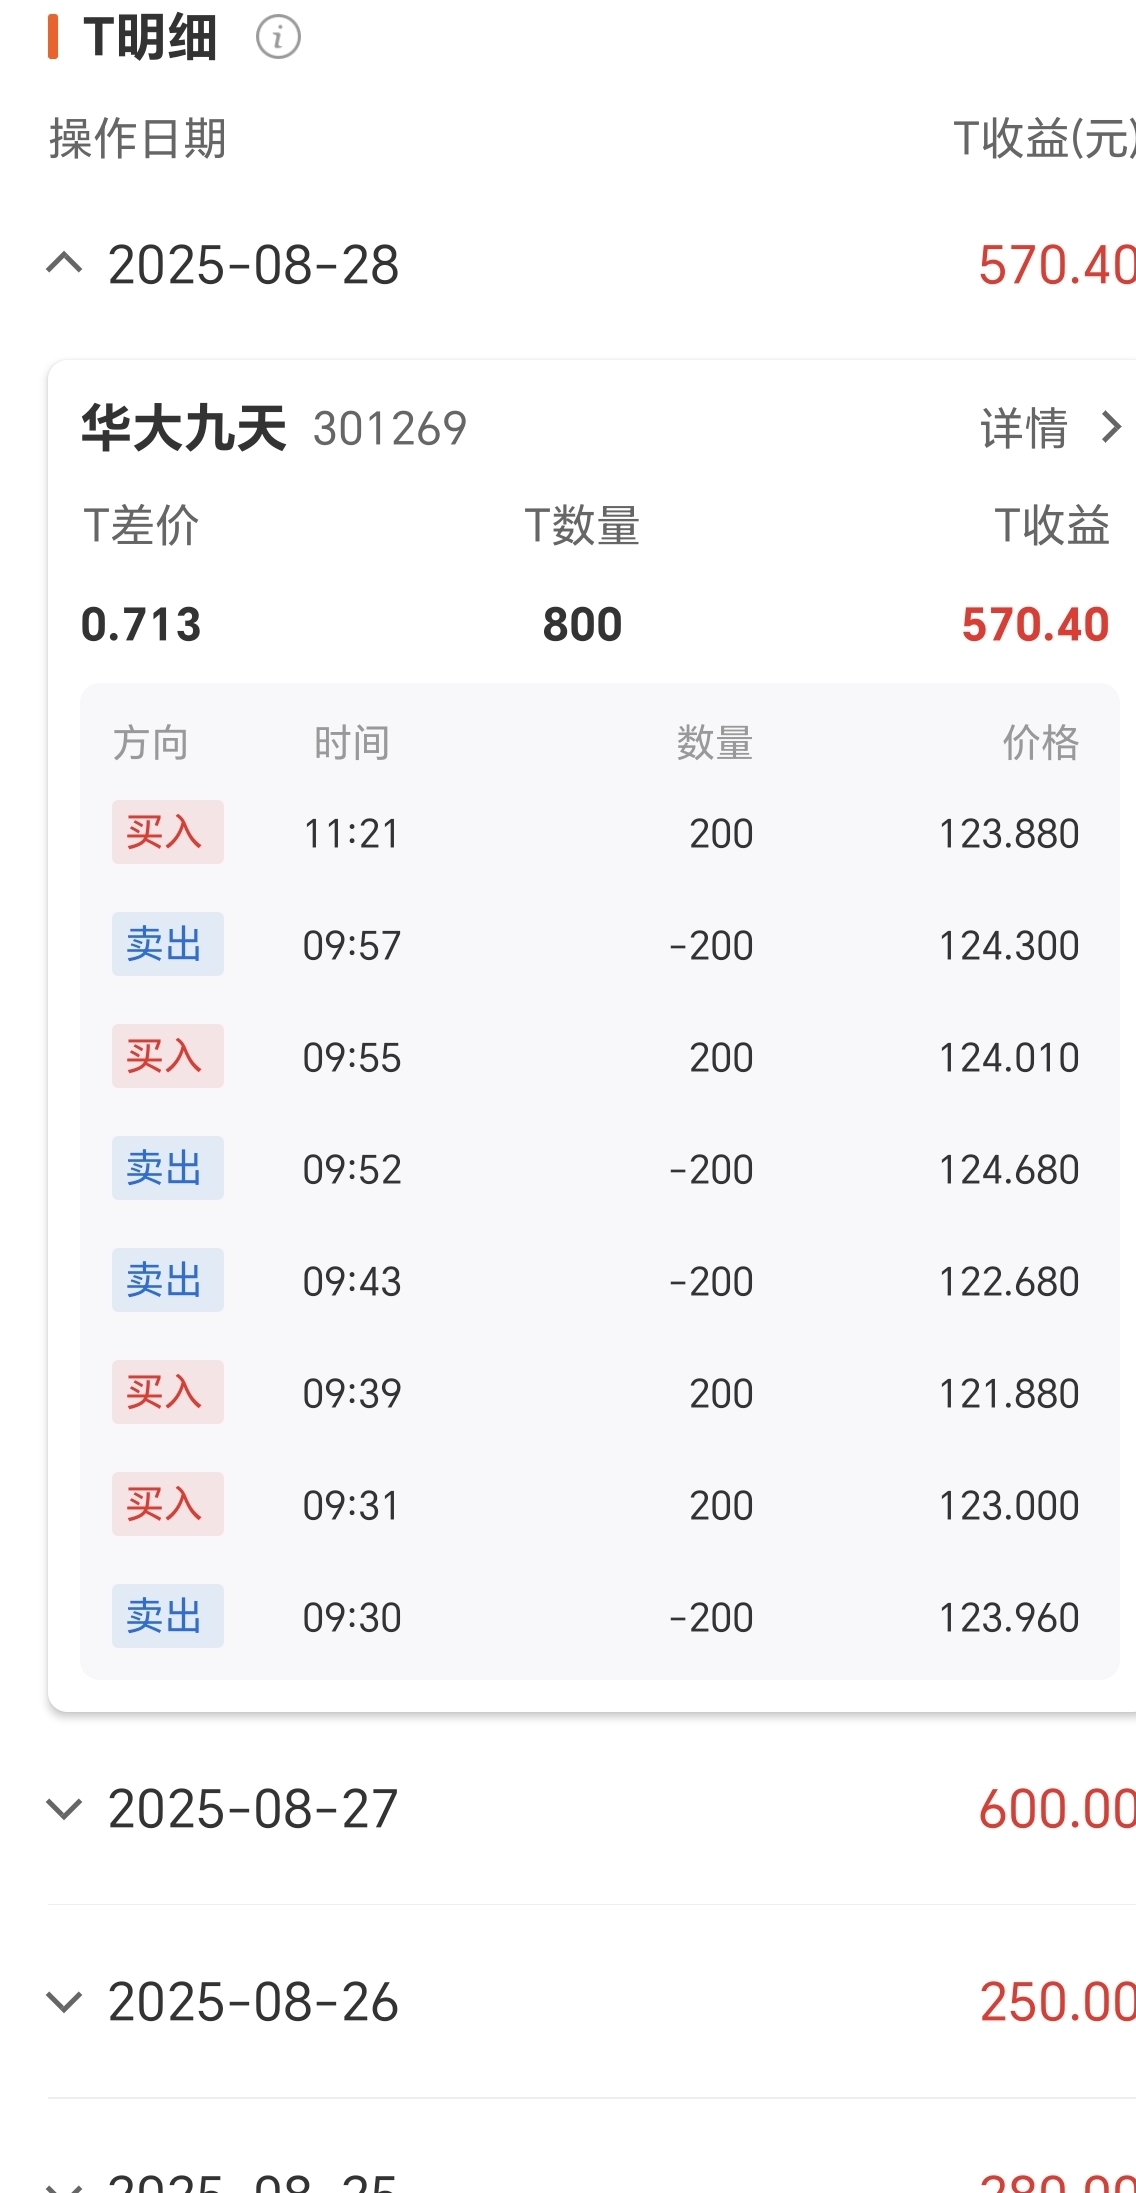Image resolution: width=1136 pixels, height=2193 pixels.
Task: Tap the 买入 tag at 09:39
Action: (x=168, y=1392)
